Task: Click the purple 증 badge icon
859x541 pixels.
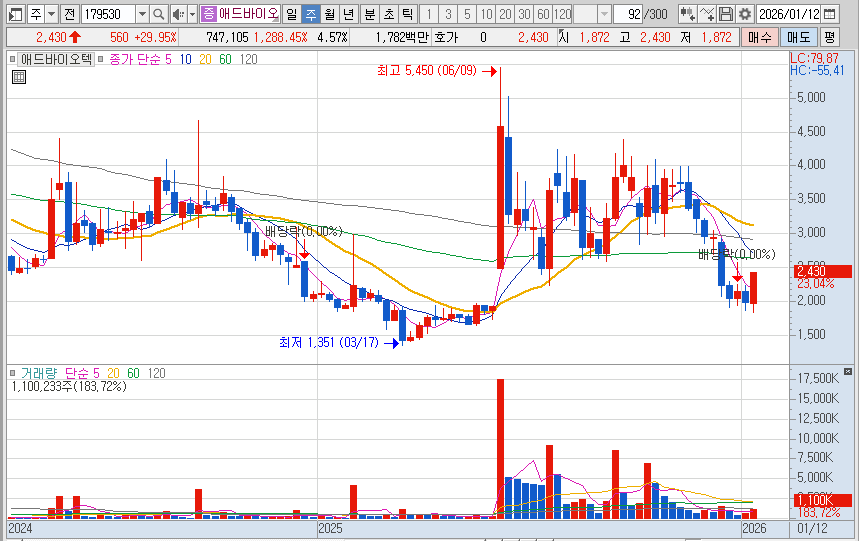Action: 209,14
